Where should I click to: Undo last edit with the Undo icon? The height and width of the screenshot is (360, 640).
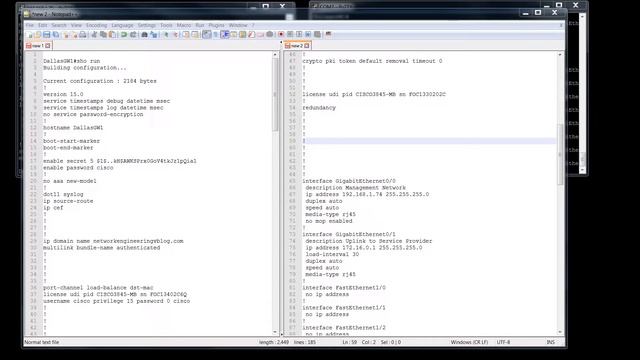tap(124, 35)
